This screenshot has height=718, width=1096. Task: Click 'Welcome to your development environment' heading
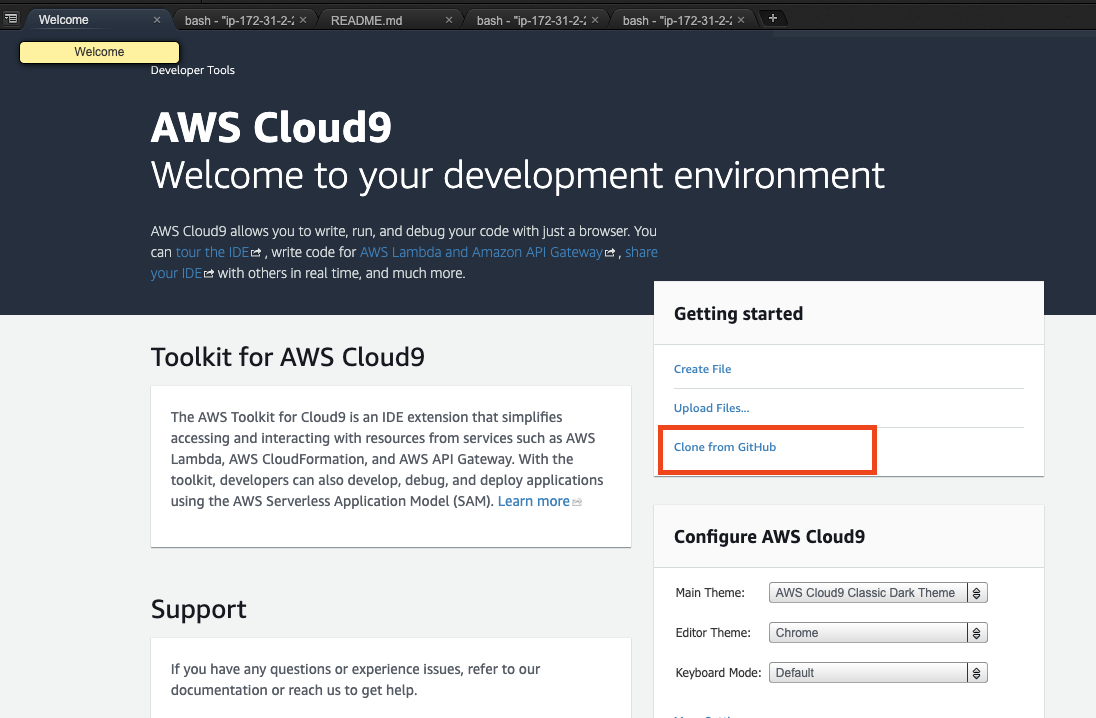tap(517, 175)
